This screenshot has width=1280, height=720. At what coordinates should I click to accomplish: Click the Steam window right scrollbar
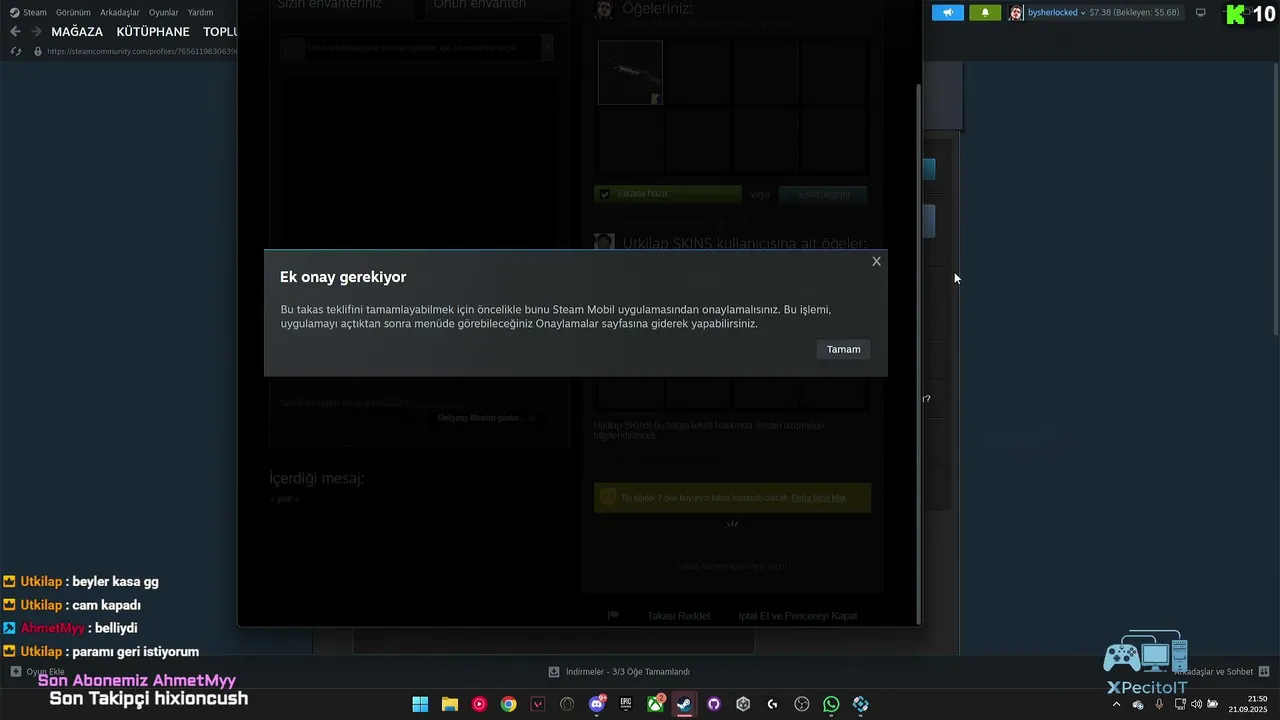click(1274, 200)
